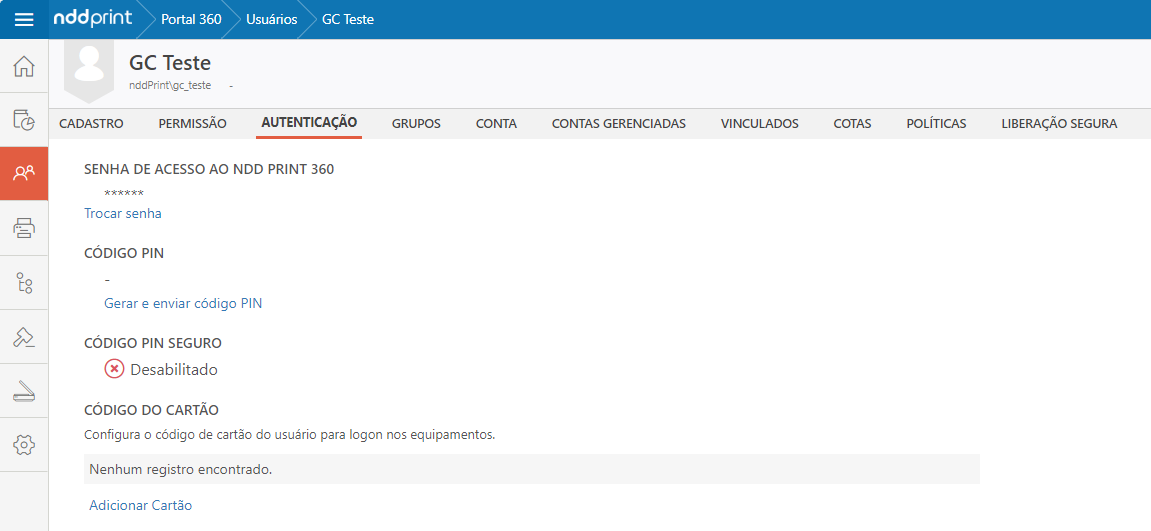The image size is (1151, 531).
Task: Click the nddprint logo
Action: pyautogui.click(x=93, y=19)
